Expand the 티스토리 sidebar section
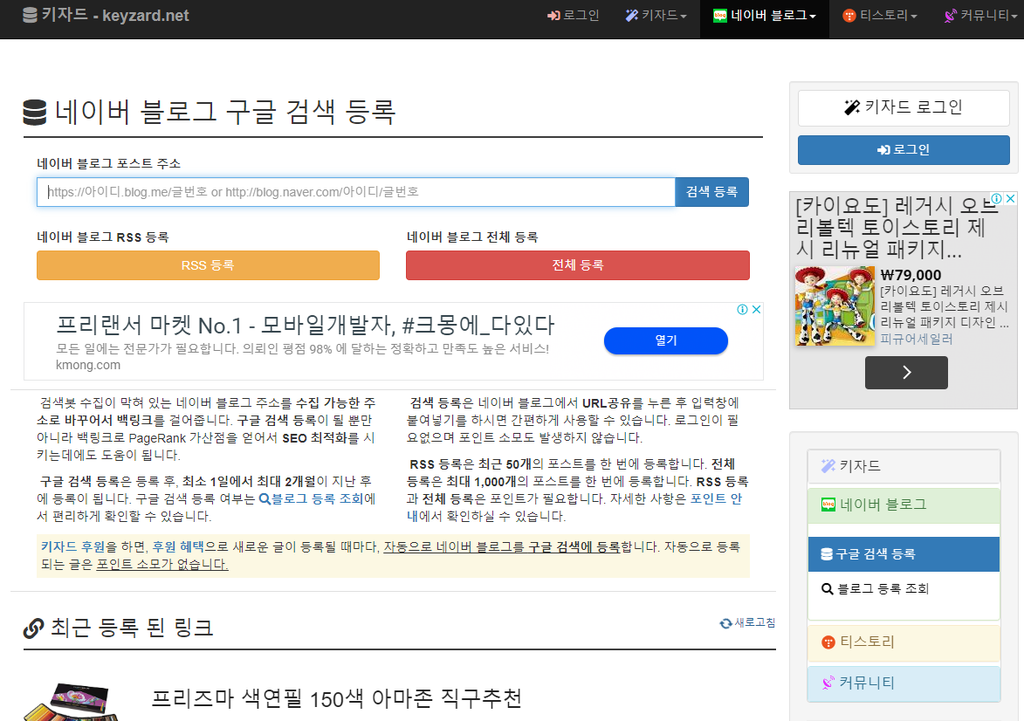1024x721 pixels. tap(904, 643)
